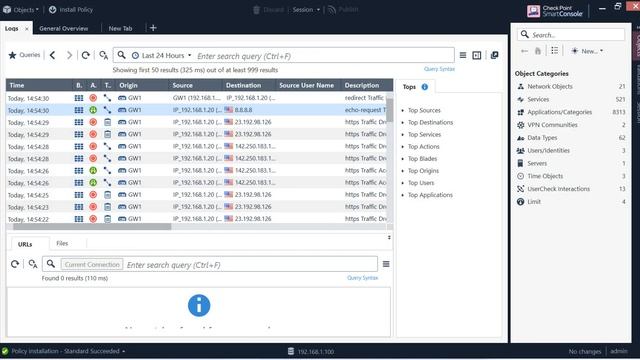The height and width of the screenshot is (360, 640).
Task: Select Top Destinations
Action: tap(430, 122)
